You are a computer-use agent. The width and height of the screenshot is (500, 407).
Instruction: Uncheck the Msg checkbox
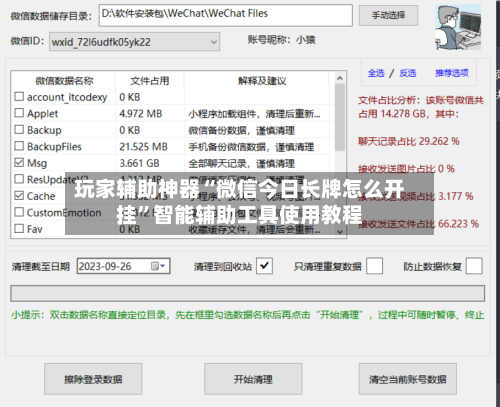[x=19, y=162]
